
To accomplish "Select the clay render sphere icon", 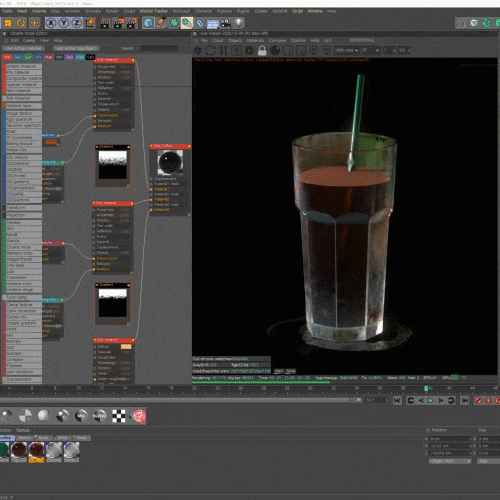I will (x=275, y=51).
